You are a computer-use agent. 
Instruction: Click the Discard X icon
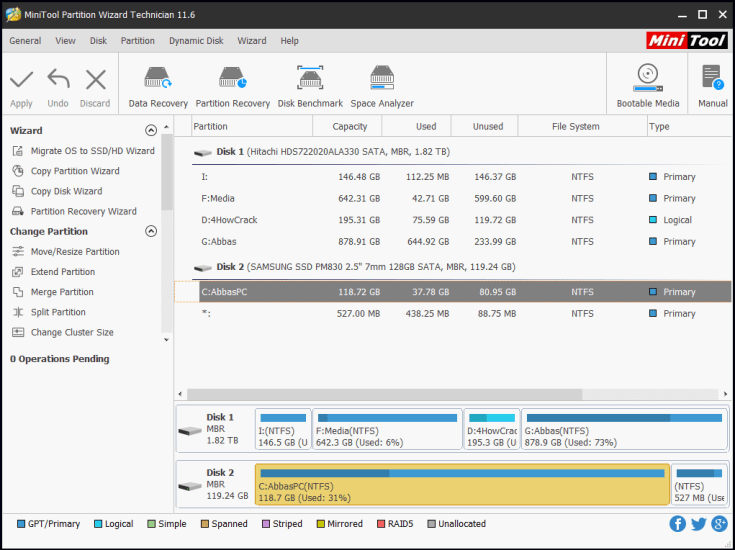coord(96,80)
